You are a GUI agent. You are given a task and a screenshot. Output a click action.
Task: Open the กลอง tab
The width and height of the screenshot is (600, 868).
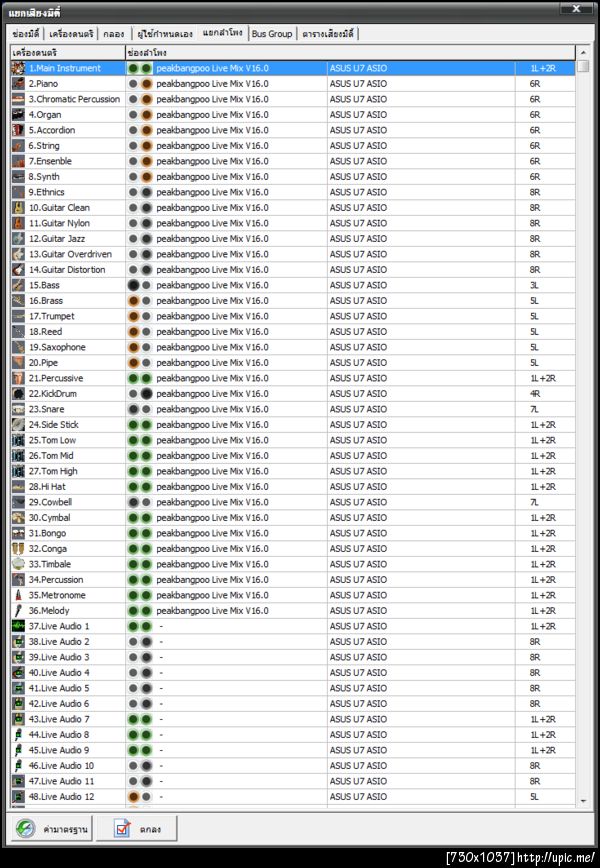pos(114,34)
